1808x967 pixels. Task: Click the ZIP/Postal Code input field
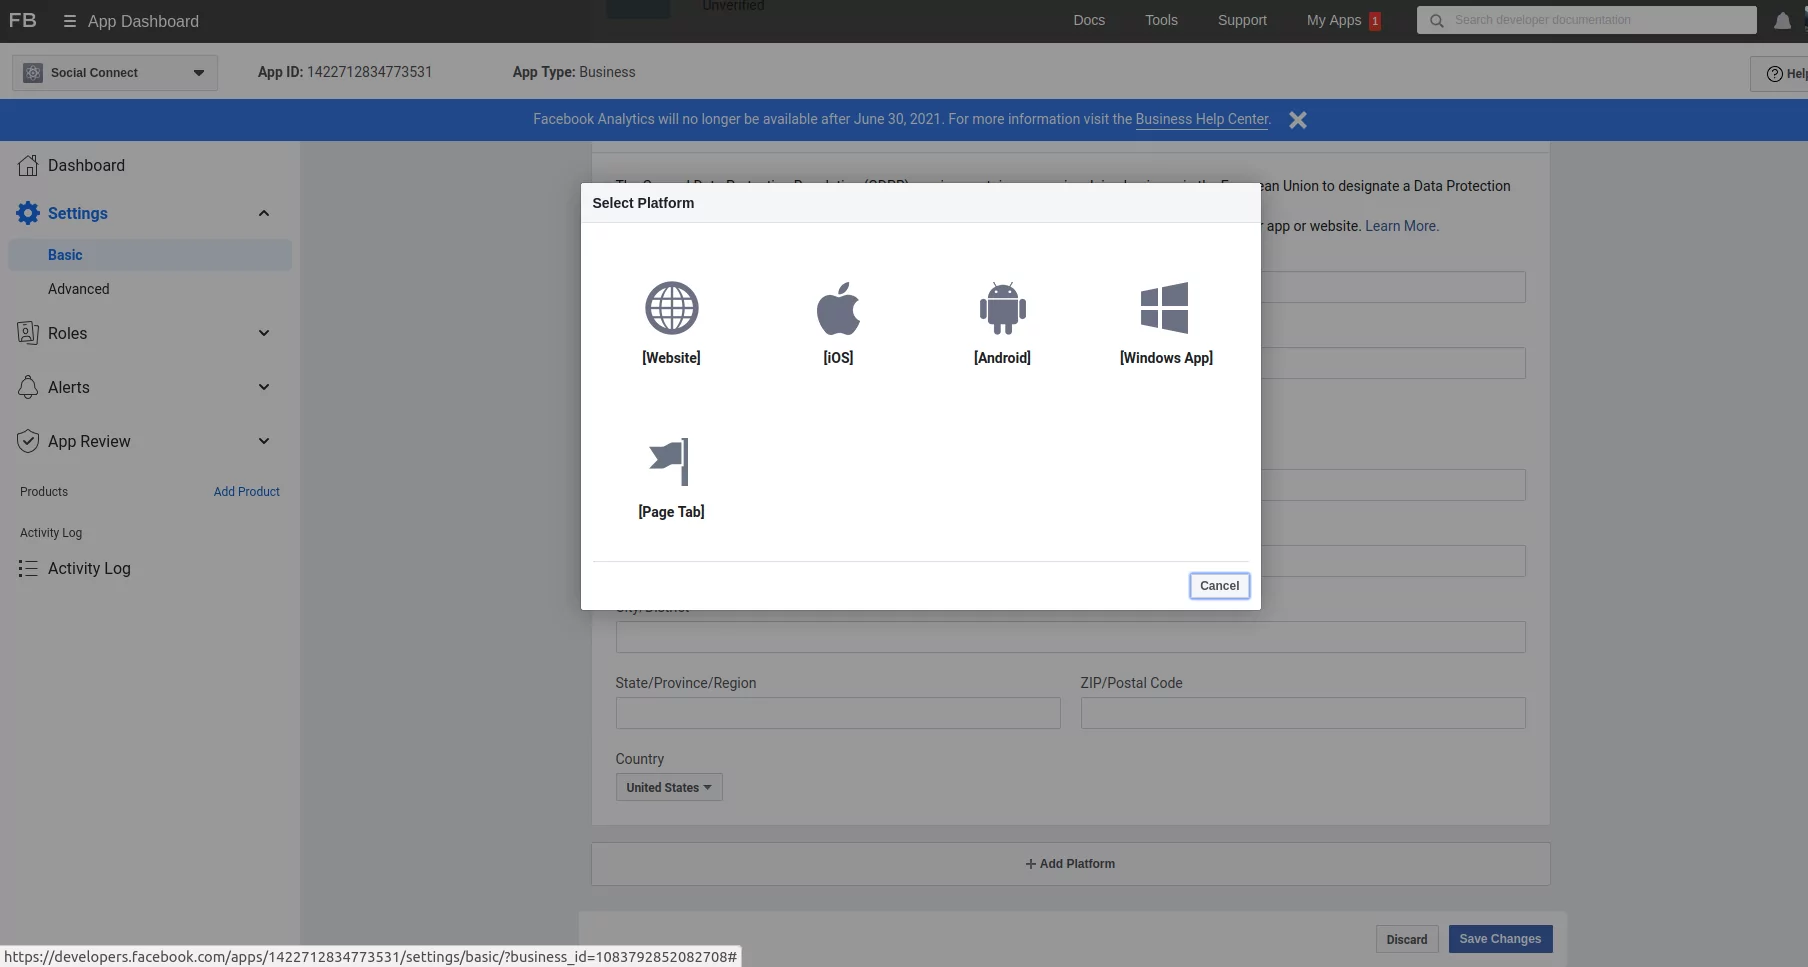(x=1303, y=713)
